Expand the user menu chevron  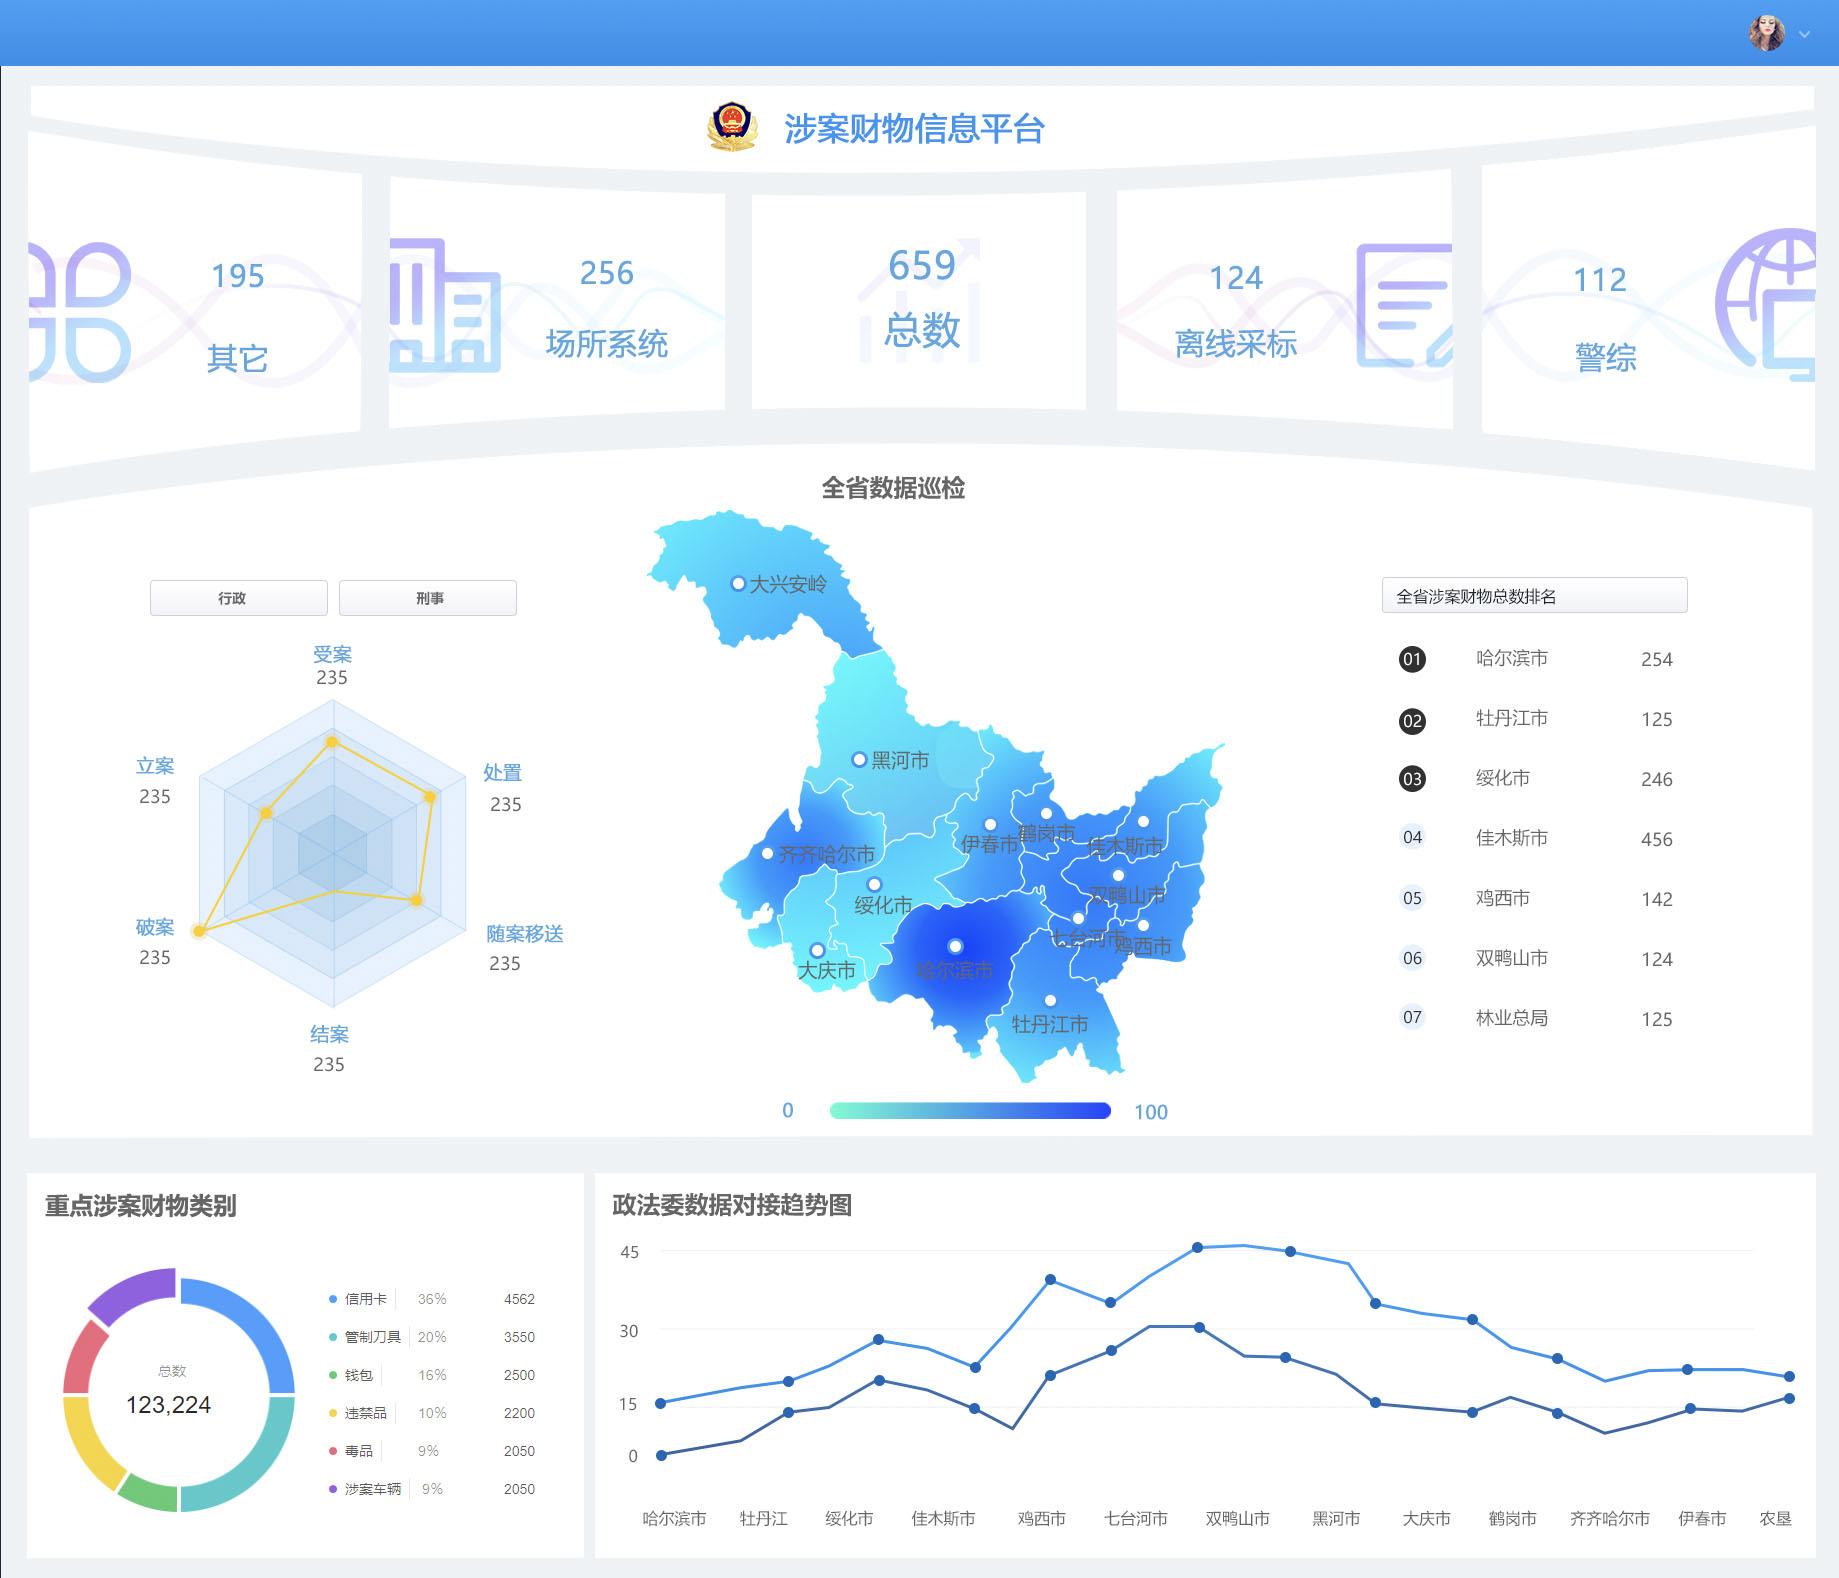tap(1804, 34)
